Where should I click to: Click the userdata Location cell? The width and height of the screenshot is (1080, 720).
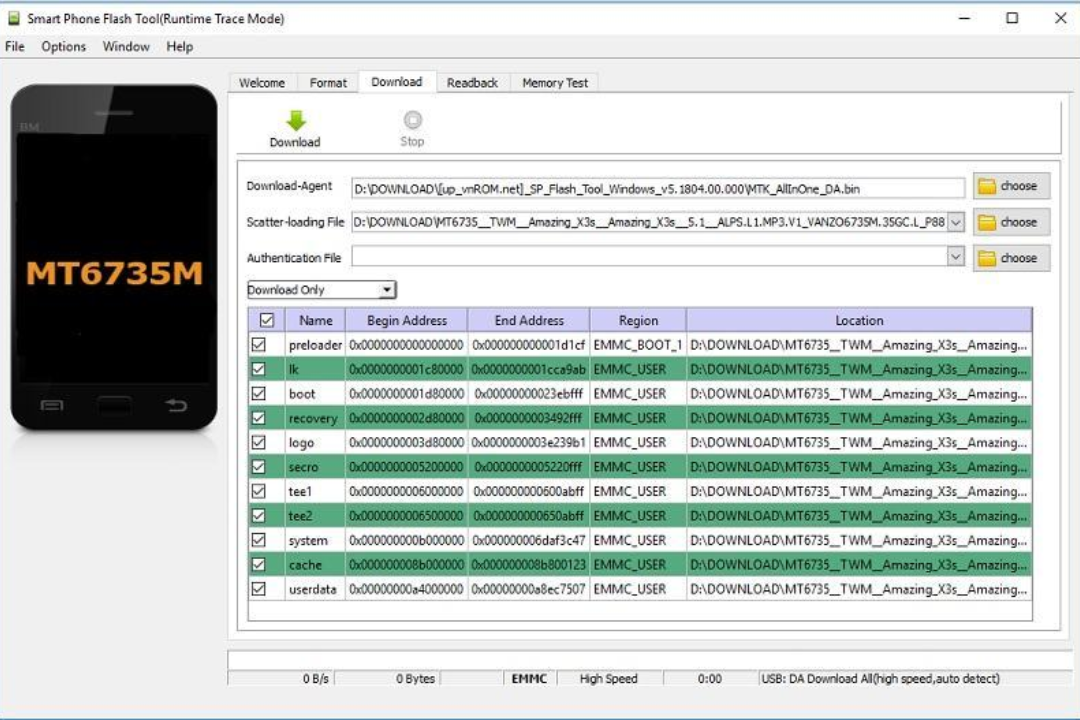click(x=859, y=589)
